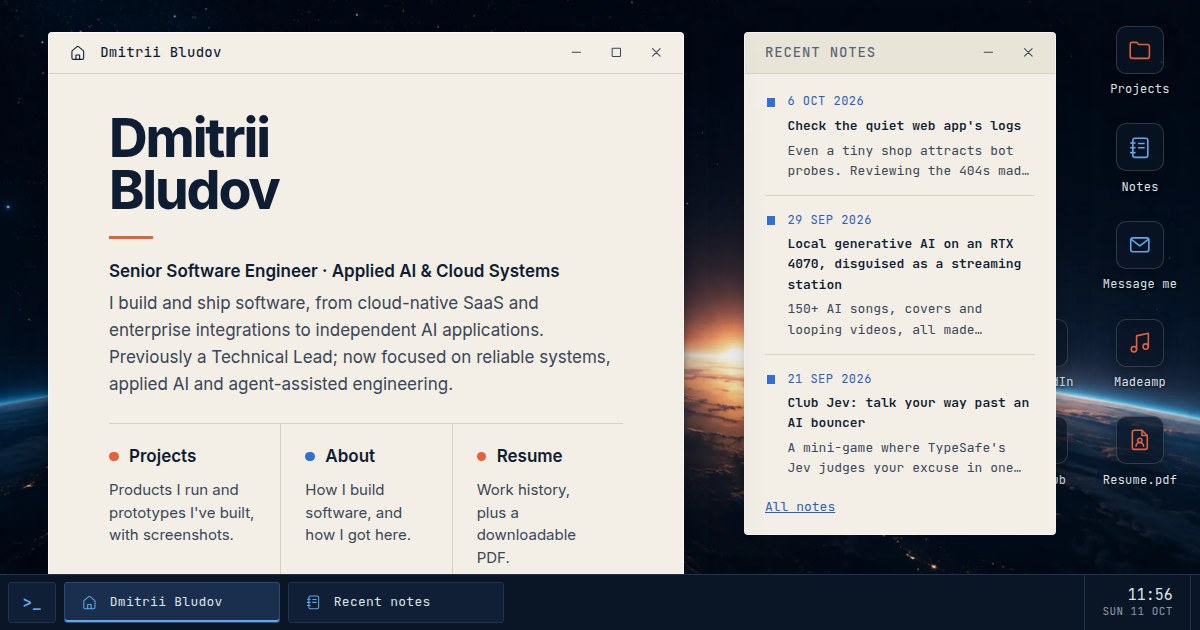This screenshot has height=630, width=1200.
Task: Click the RECENT NOTES window title
Action: (x=820, y=52)
